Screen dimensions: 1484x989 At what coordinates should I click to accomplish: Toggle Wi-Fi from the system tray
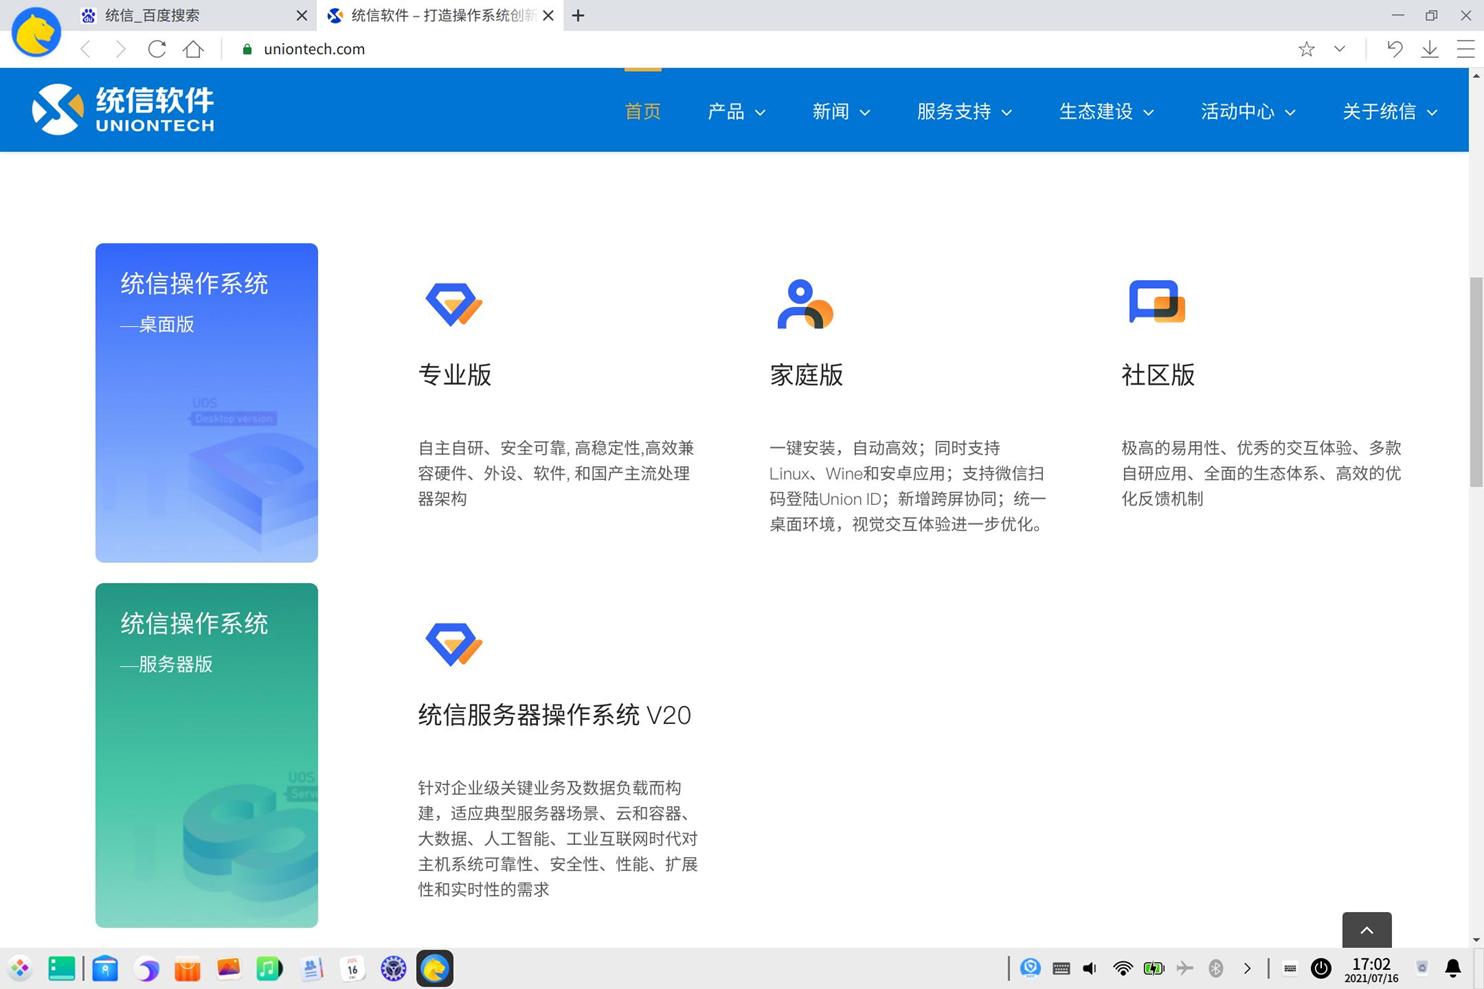coord(1121,968)
